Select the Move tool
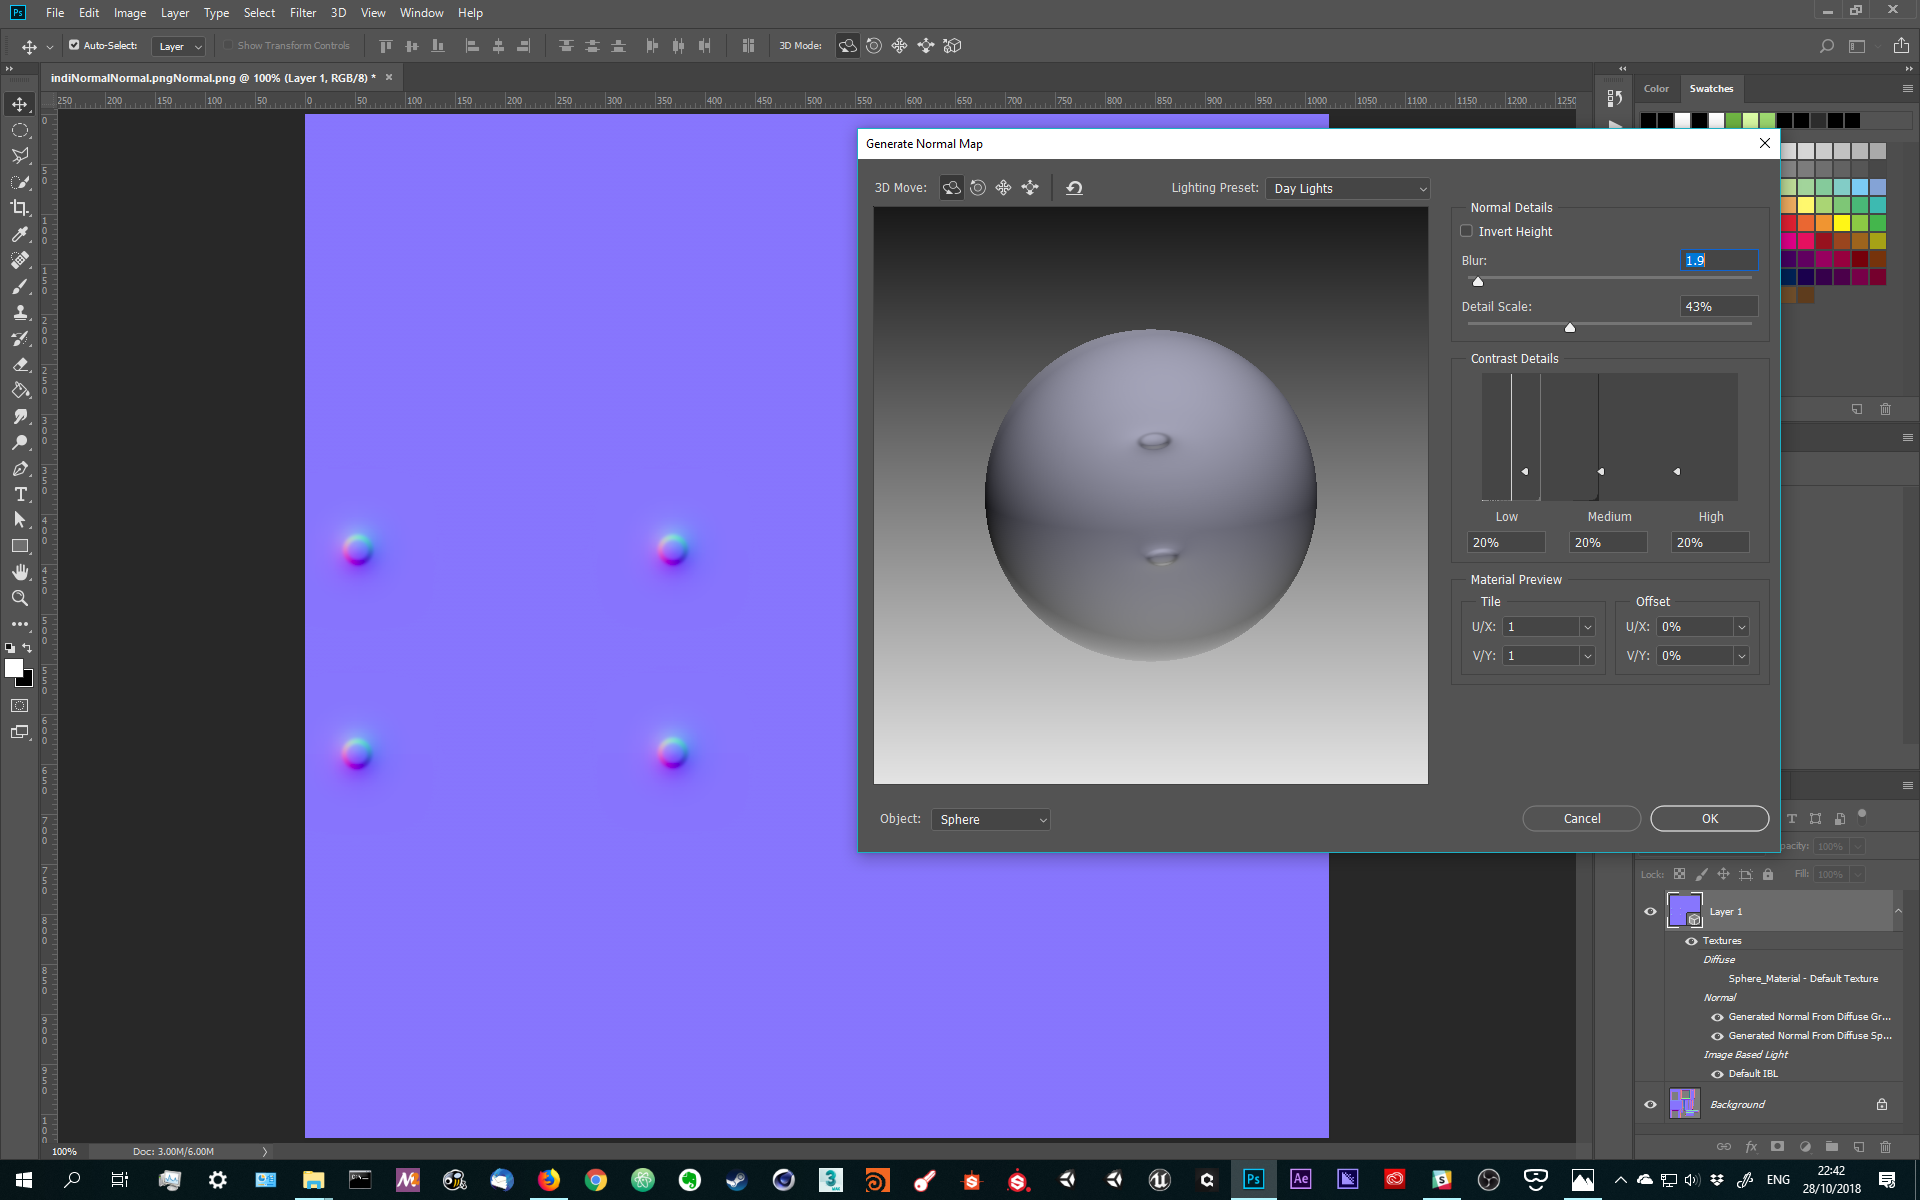1920x1200 pixels. (x=20, y=103)
